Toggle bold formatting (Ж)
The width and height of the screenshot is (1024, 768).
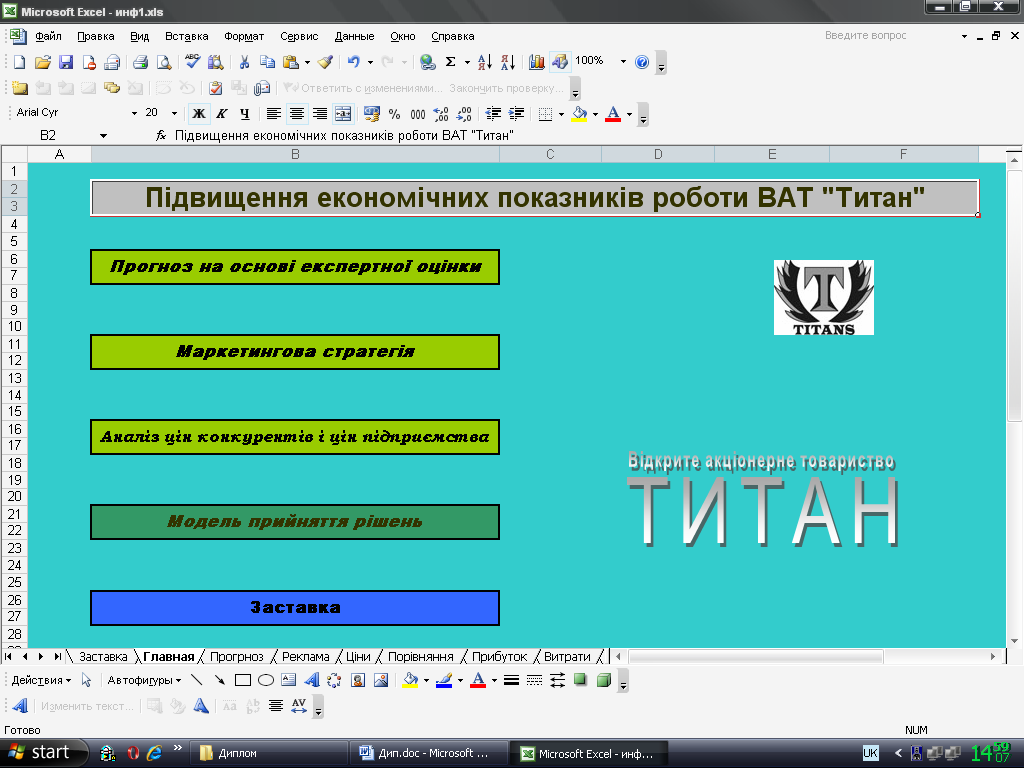click(x=199, y=114)
